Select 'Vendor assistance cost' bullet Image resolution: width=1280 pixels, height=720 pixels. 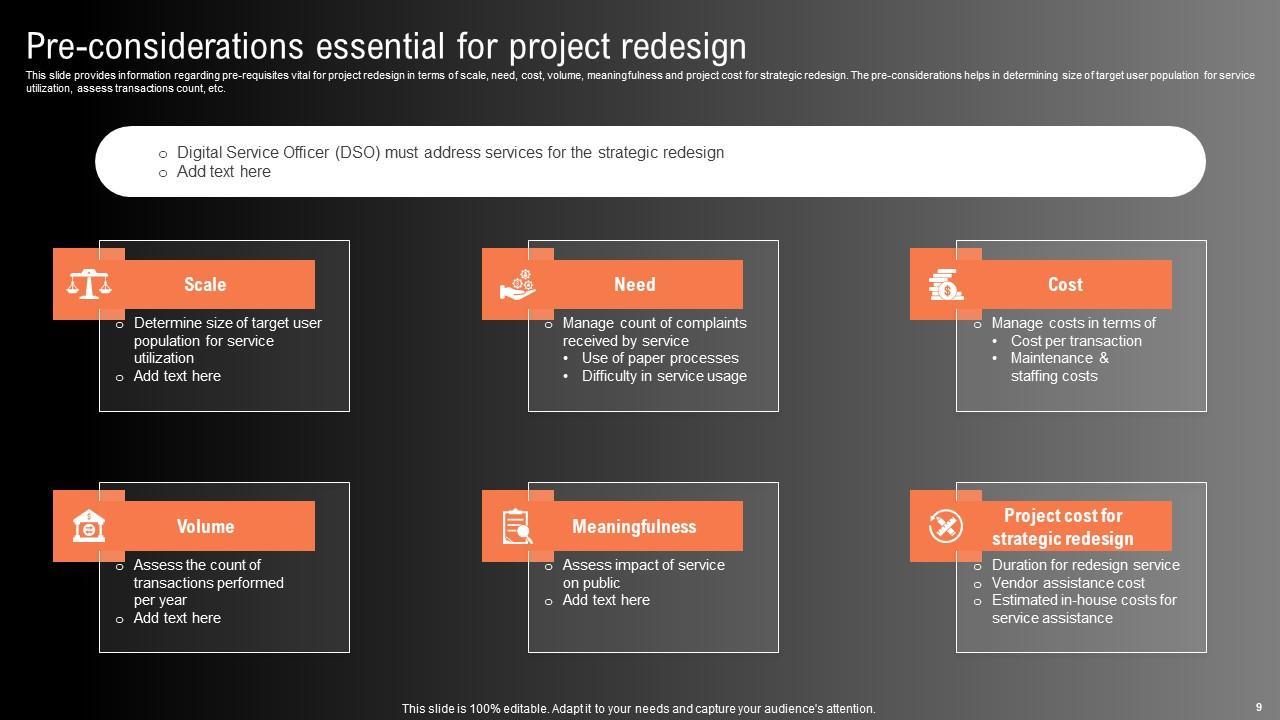coord(1068,583)
